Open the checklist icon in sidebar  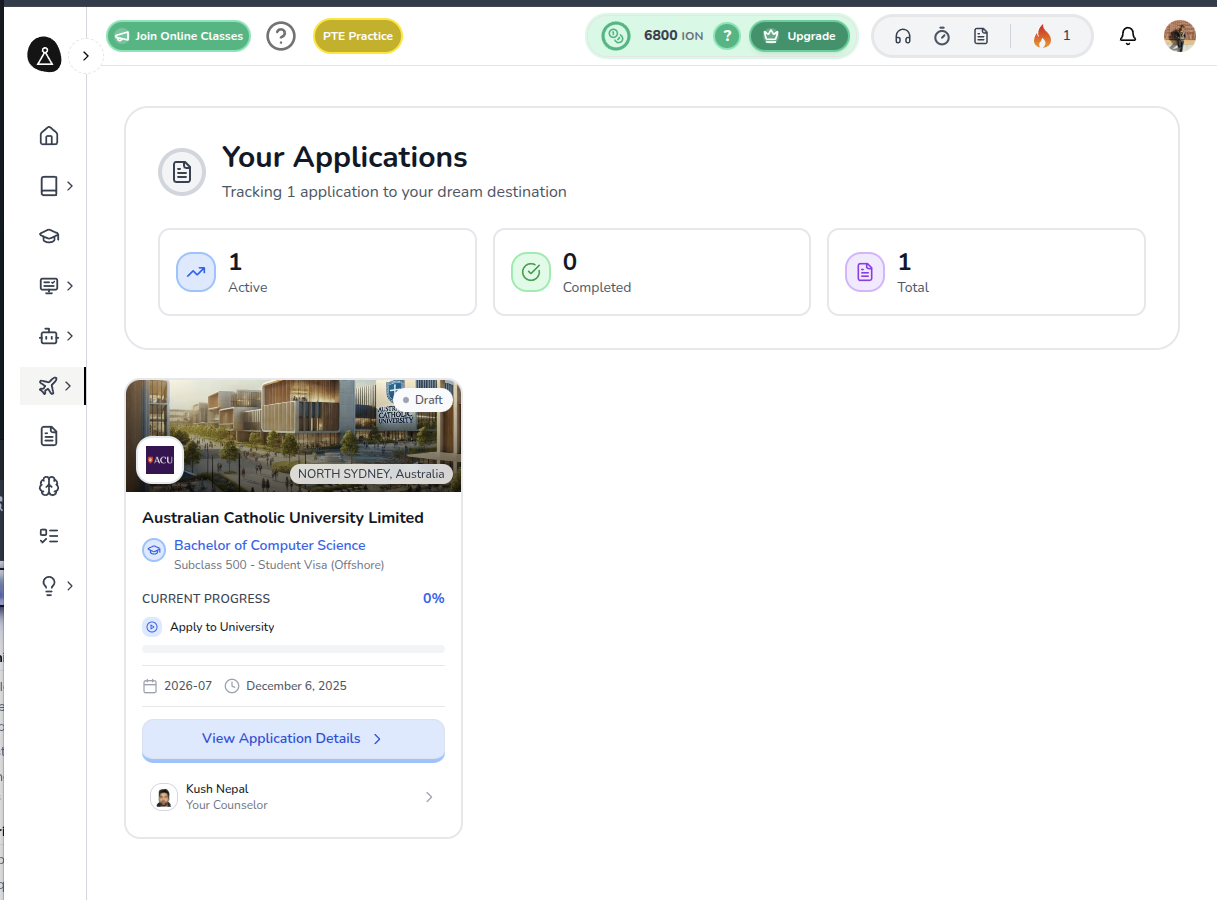[x=48, y=536]
